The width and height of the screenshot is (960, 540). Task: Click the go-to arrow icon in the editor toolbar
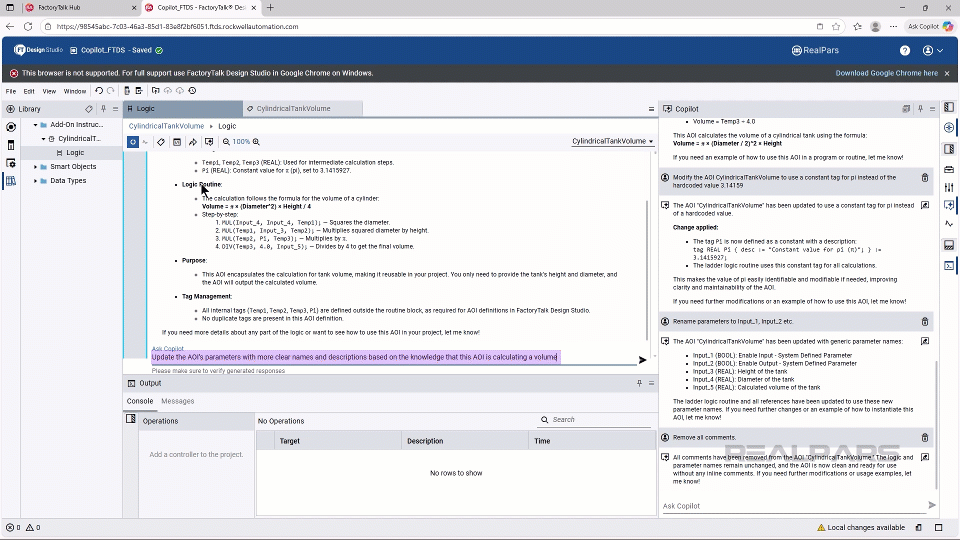193,142
